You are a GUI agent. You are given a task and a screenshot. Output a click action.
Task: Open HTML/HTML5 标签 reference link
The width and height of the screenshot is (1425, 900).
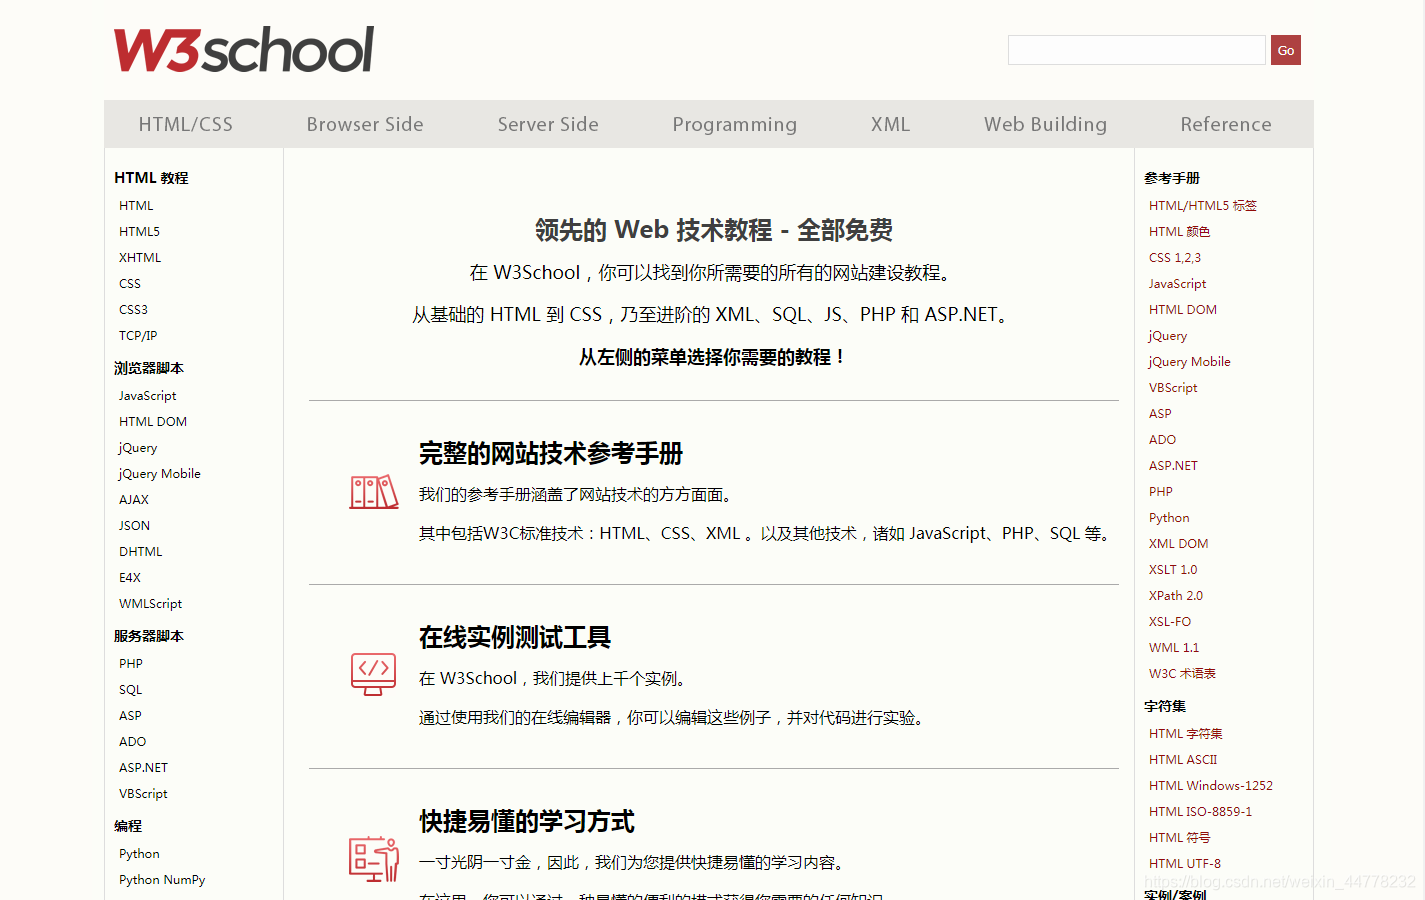[x=1203, y=205]
